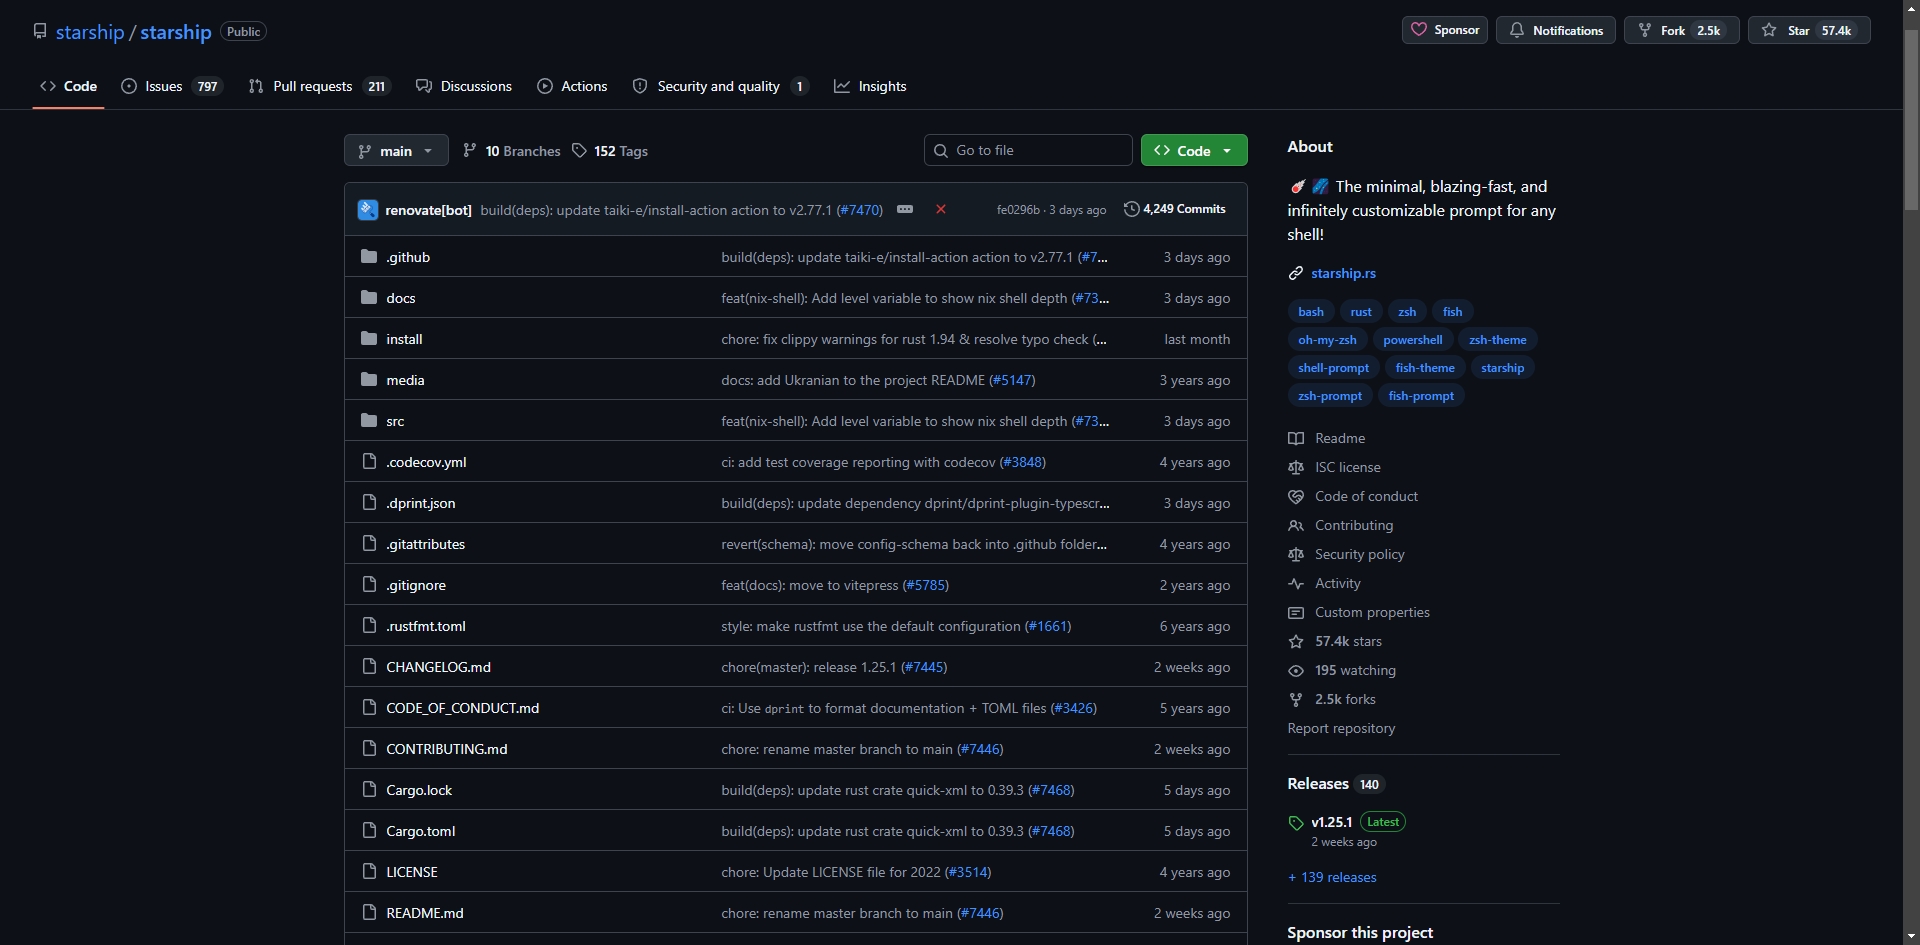Open the Insights tab
1920x945 pixels.
coord(871,86)
